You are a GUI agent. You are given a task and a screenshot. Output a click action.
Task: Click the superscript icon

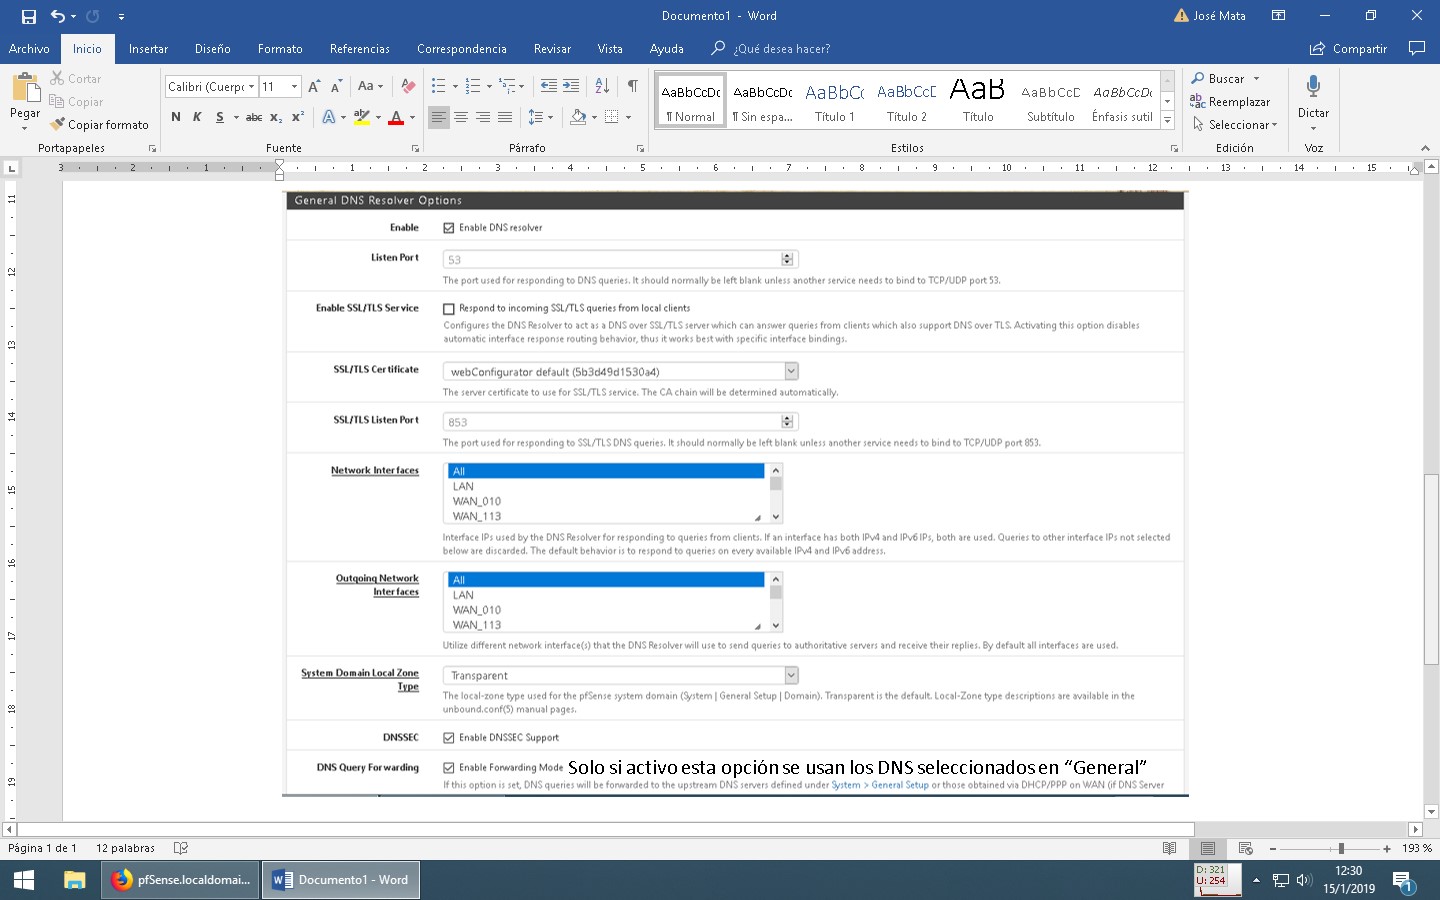pyautogui.click(x=297, y=117)
